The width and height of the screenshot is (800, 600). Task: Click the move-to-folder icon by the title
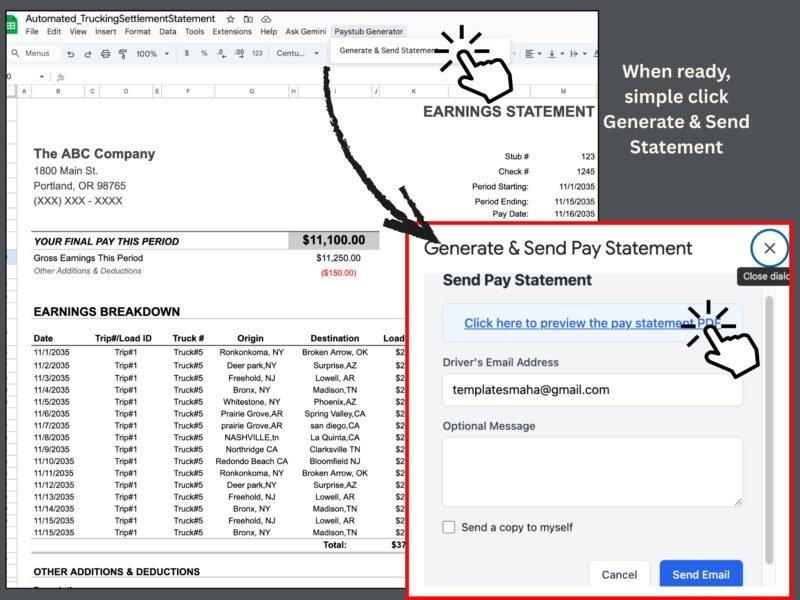pos(248,19)
